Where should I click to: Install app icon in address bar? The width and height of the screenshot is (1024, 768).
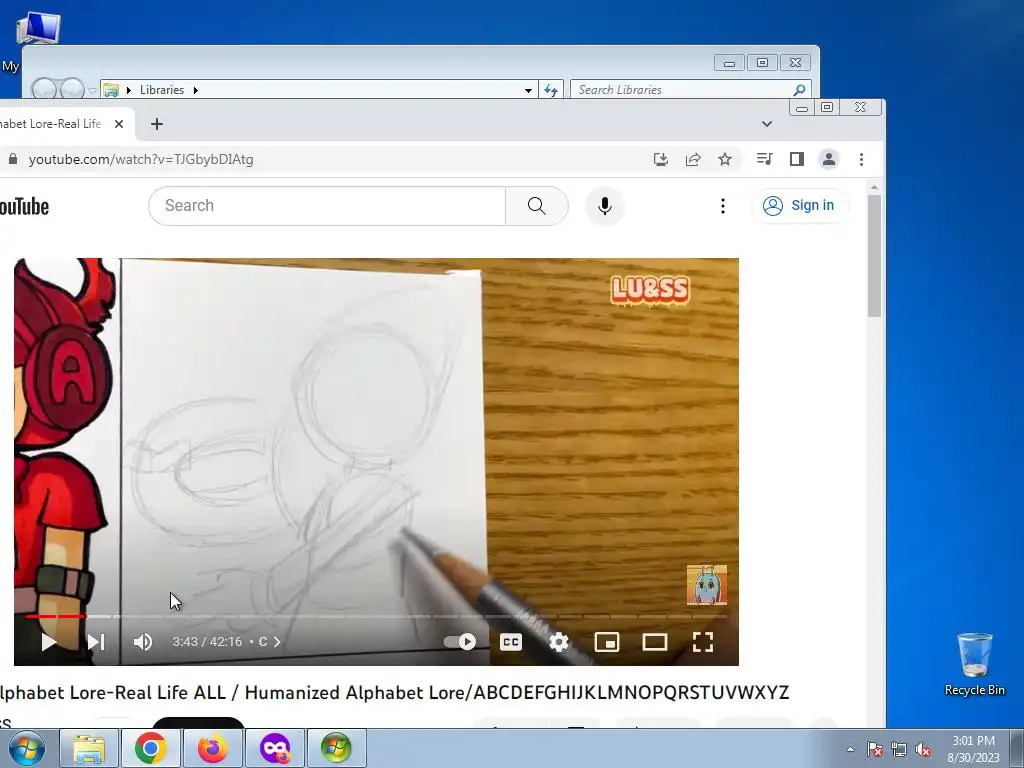point(660,159)
